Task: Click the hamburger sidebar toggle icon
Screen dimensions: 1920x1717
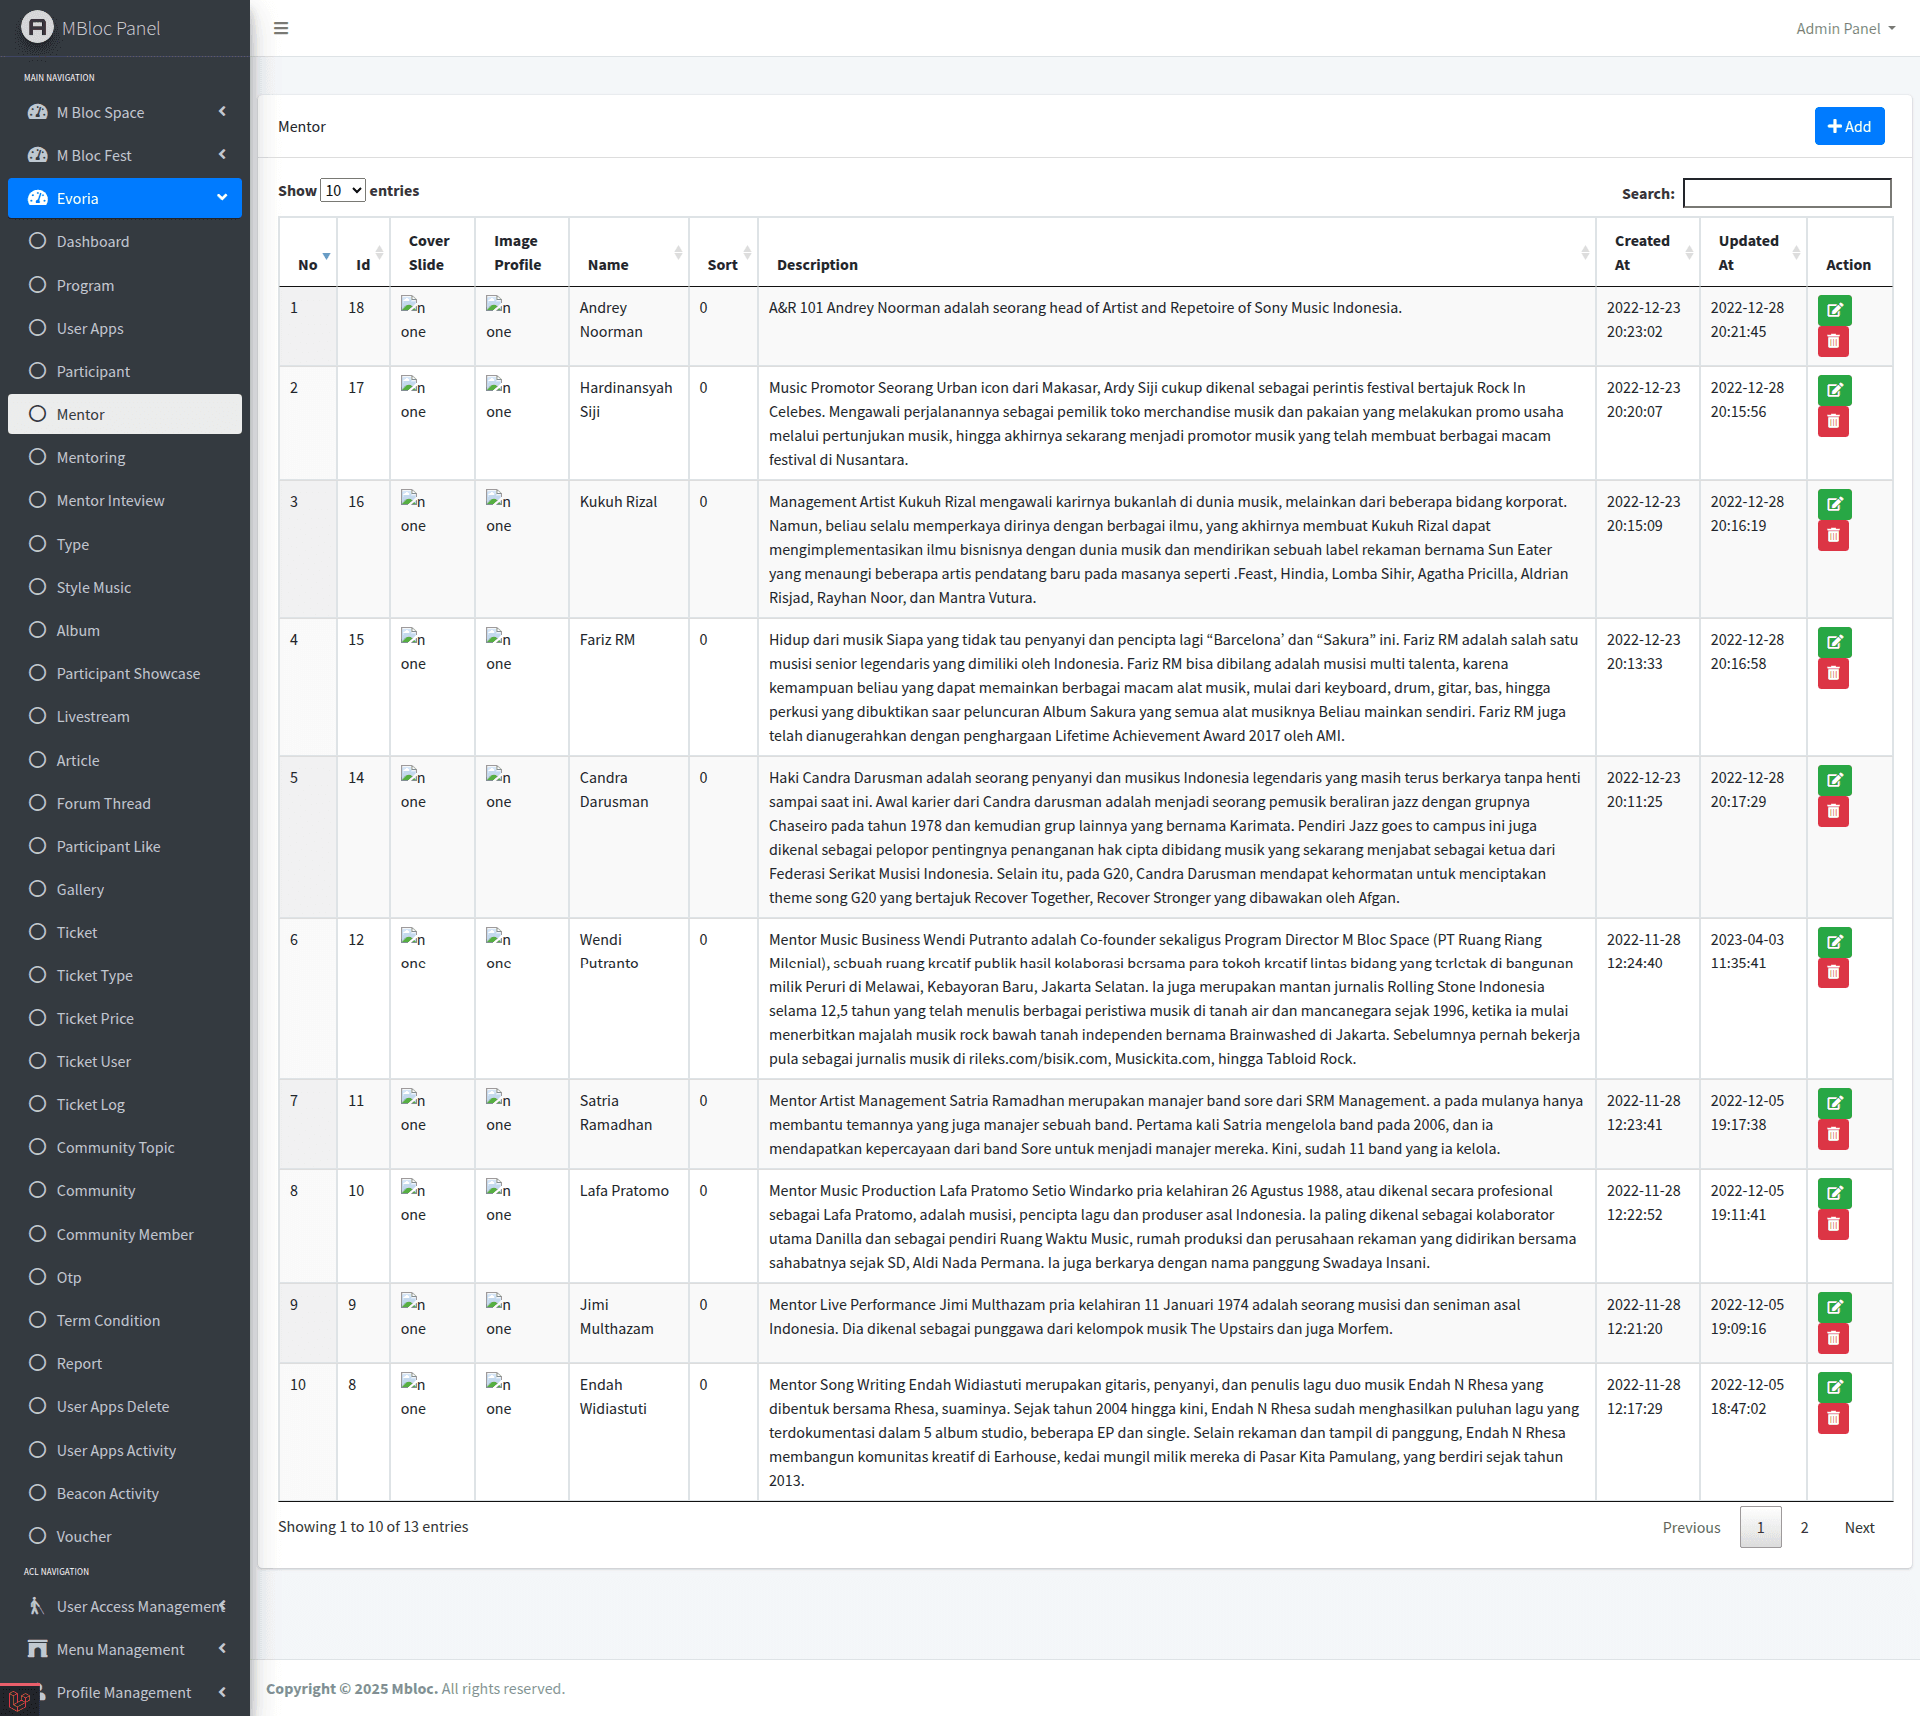Action: point(281,28)
